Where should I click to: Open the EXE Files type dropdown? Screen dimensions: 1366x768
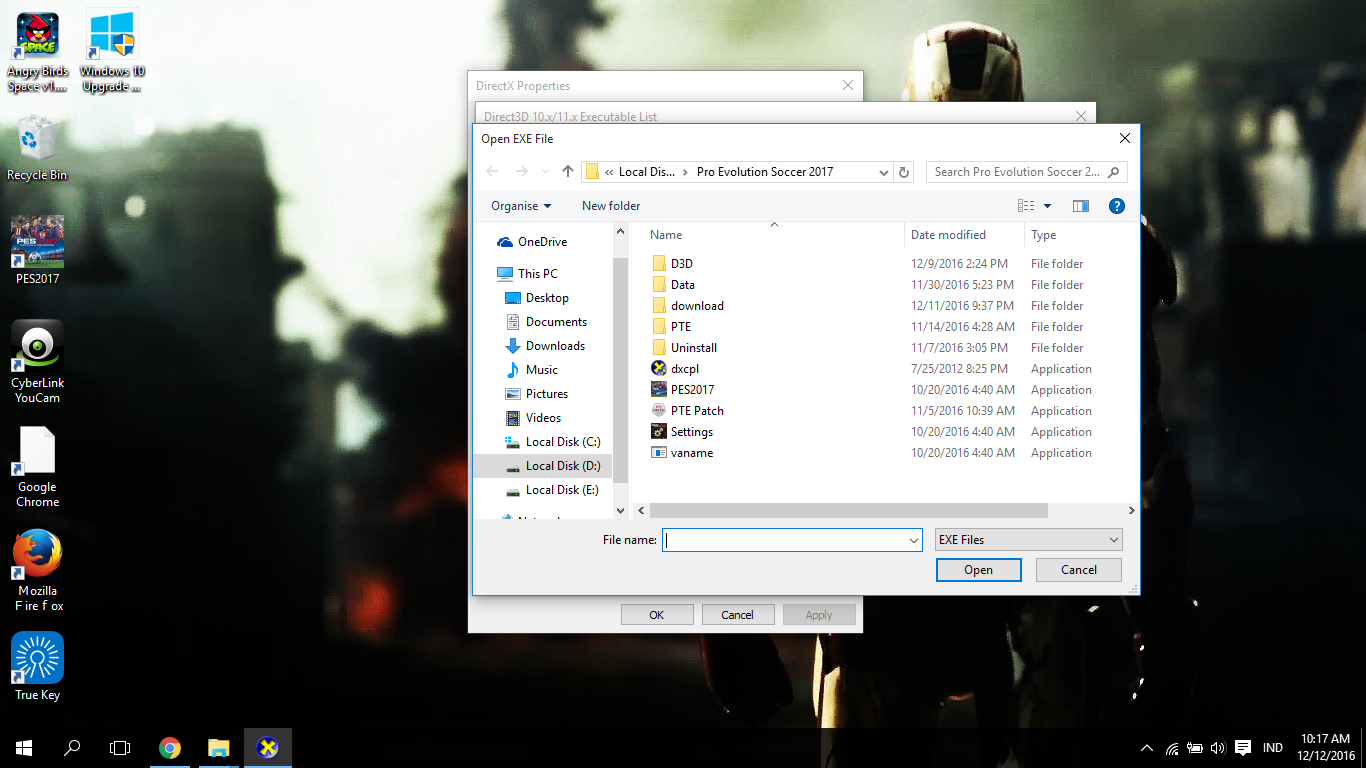coord(1028,540)
